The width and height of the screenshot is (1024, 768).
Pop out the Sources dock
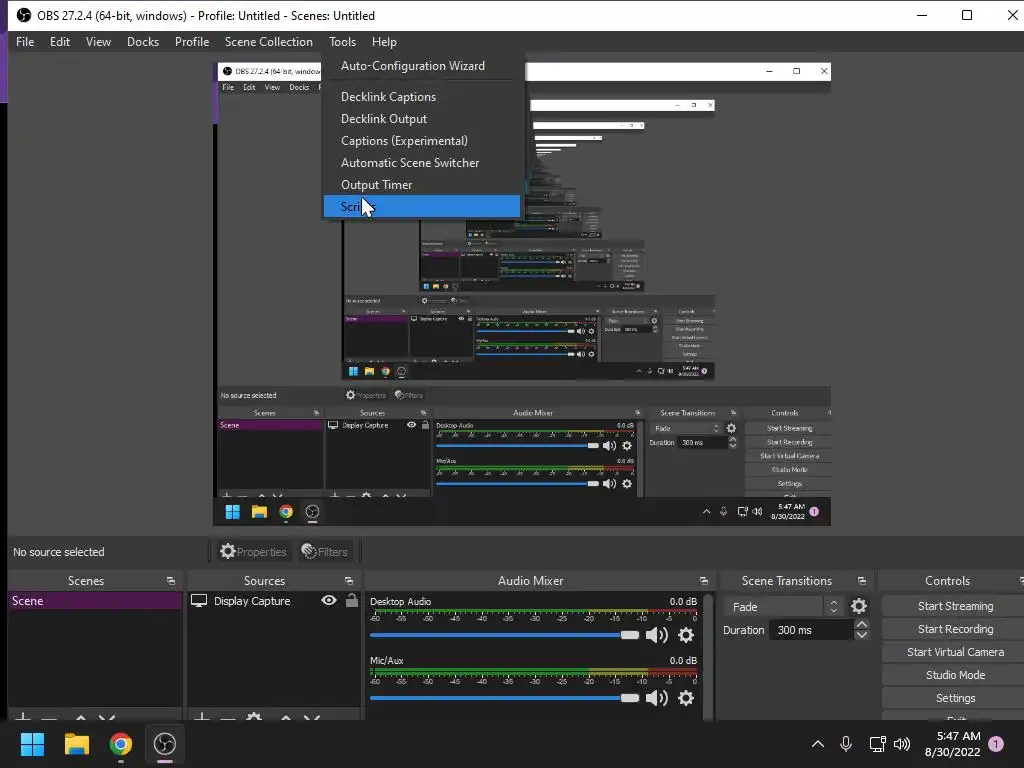pos(349,581)
